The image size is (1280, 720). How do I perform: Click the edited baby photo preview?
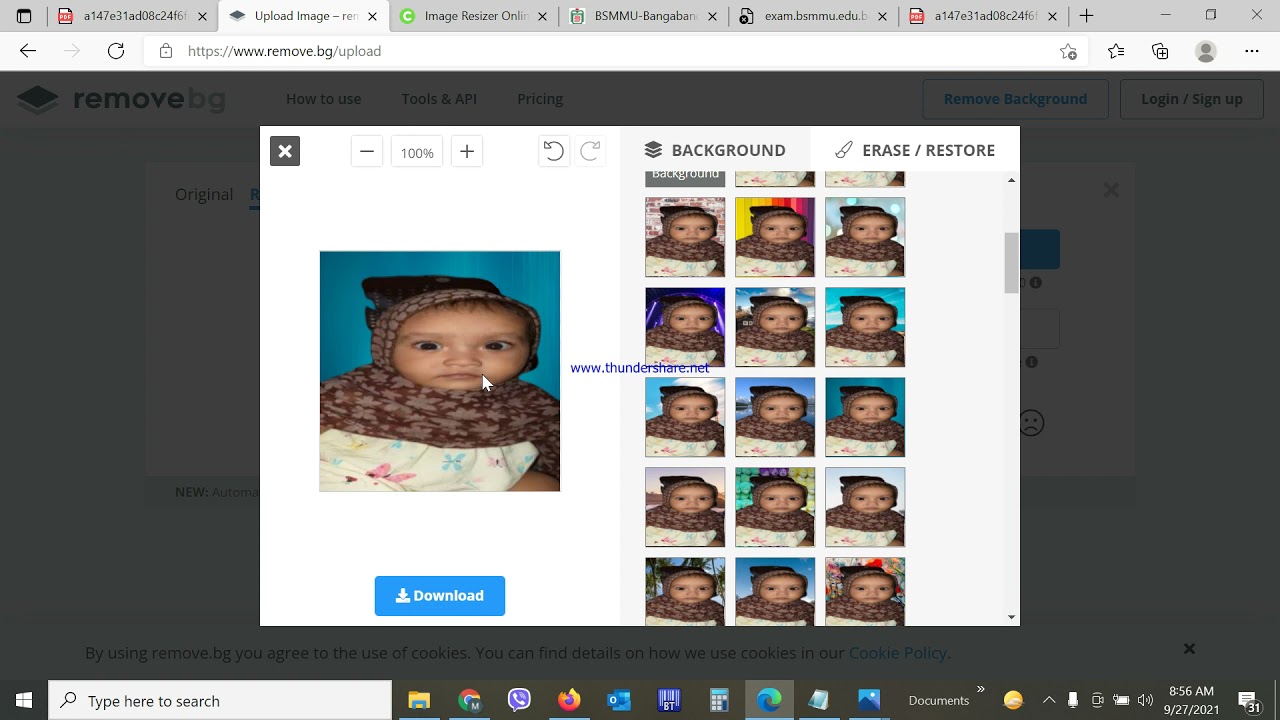click(x=440, y=371)
